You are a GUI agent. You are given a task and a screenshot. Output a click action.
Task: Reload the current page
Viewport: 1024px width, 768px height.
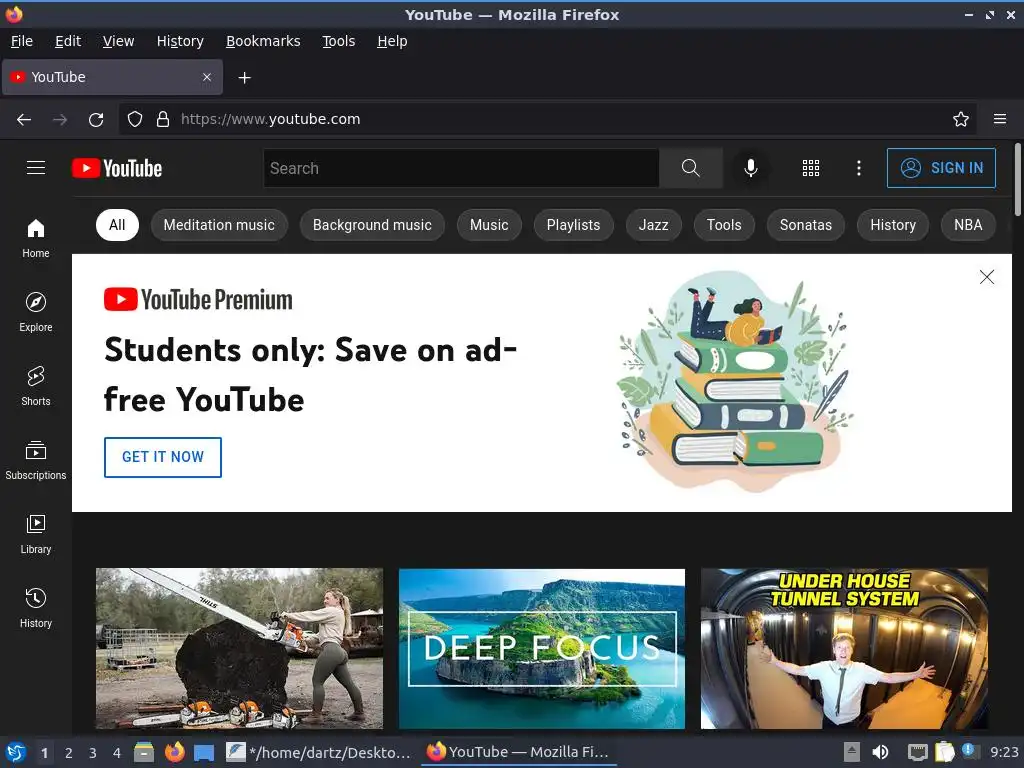[96, 120]
